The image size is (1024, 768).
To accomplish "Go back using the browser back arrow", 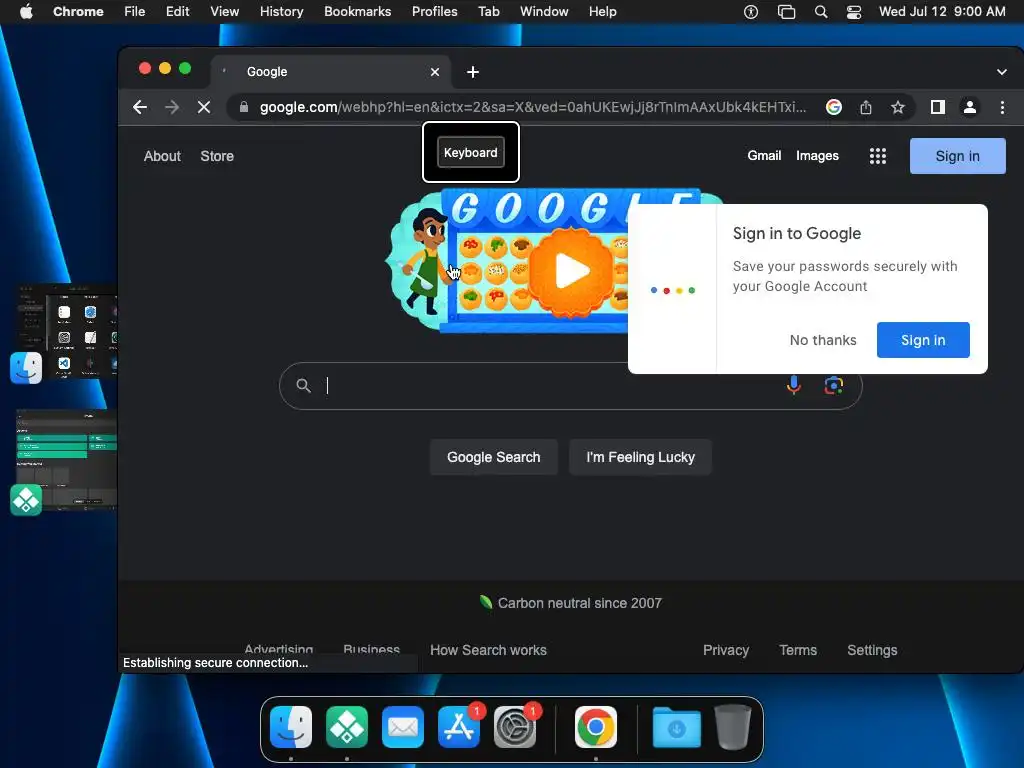I will [140, 107].
